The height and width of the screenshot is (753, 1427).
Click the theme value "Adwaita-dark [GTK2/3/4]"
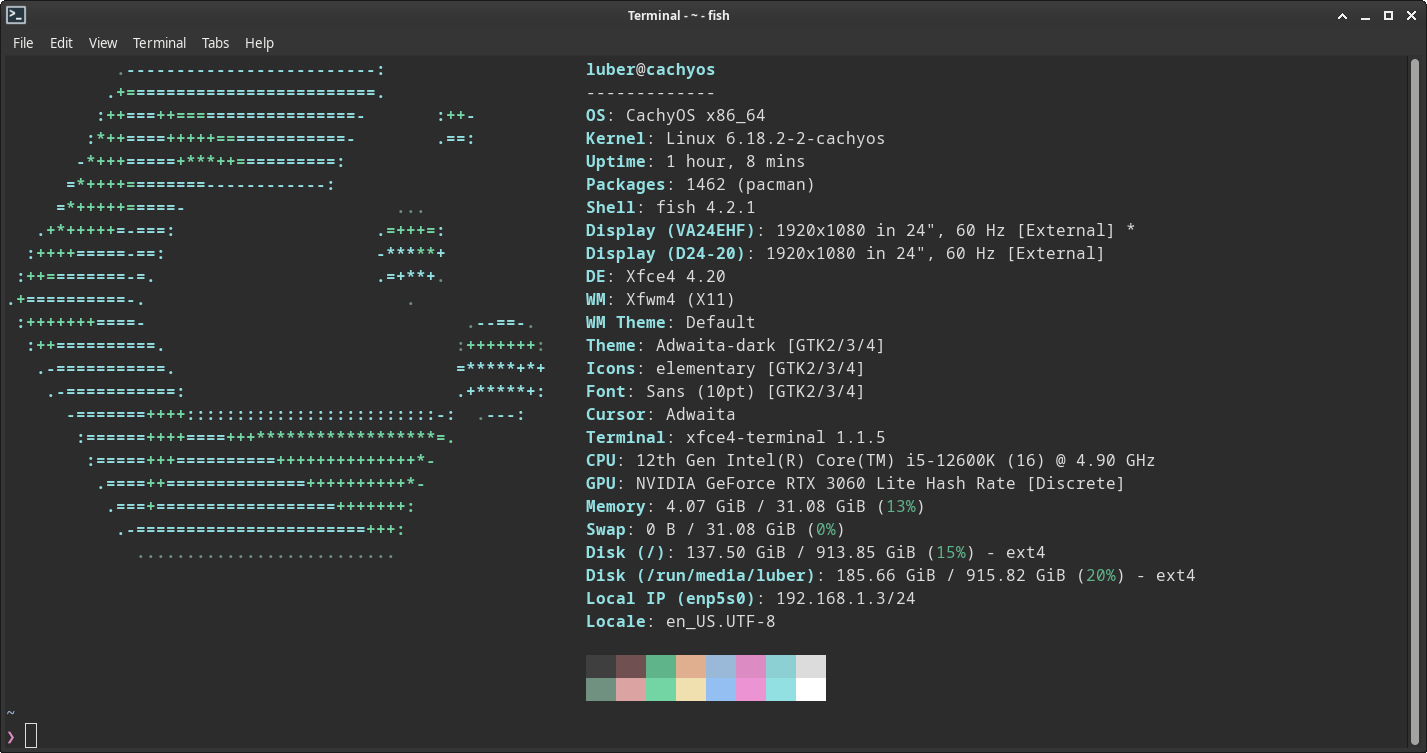pyautogui.click(x=771, y=346)
